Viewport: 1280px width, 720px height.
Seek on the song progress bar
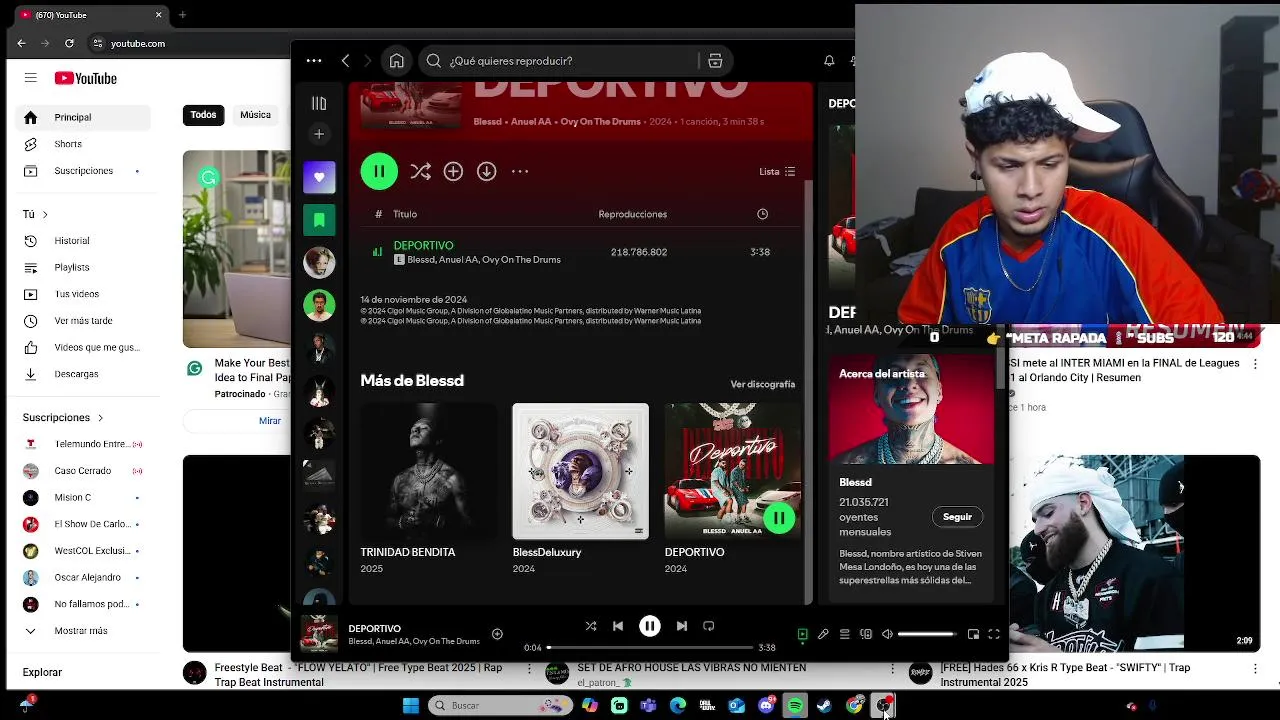tap(650, 647)
